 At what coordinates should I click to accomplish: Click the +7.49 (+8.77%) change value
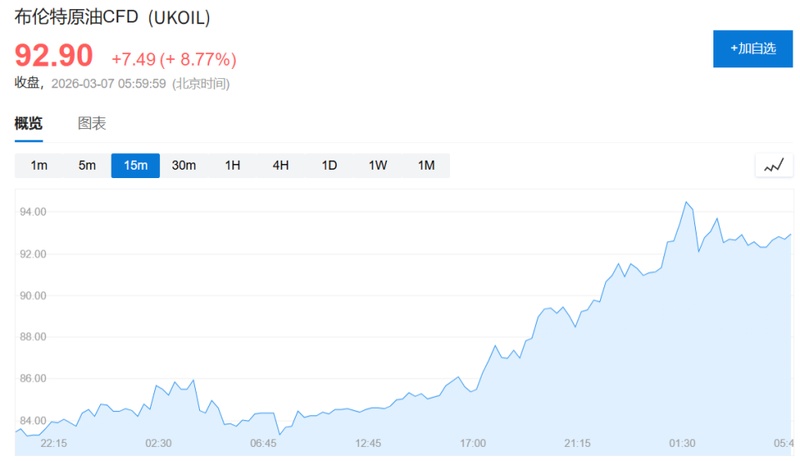173,58
